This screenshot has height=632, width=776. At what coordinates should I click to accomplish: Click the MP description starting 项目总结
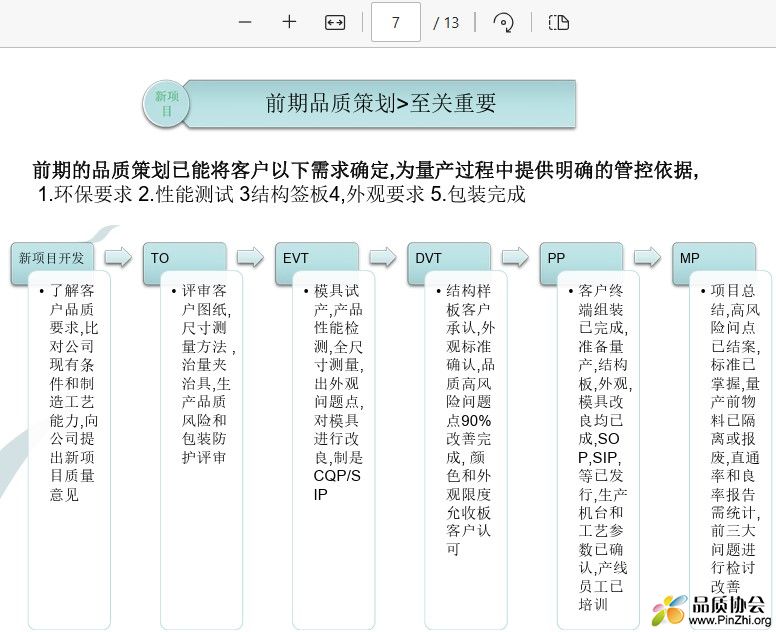pyautogui.click(x=735, y=438)
